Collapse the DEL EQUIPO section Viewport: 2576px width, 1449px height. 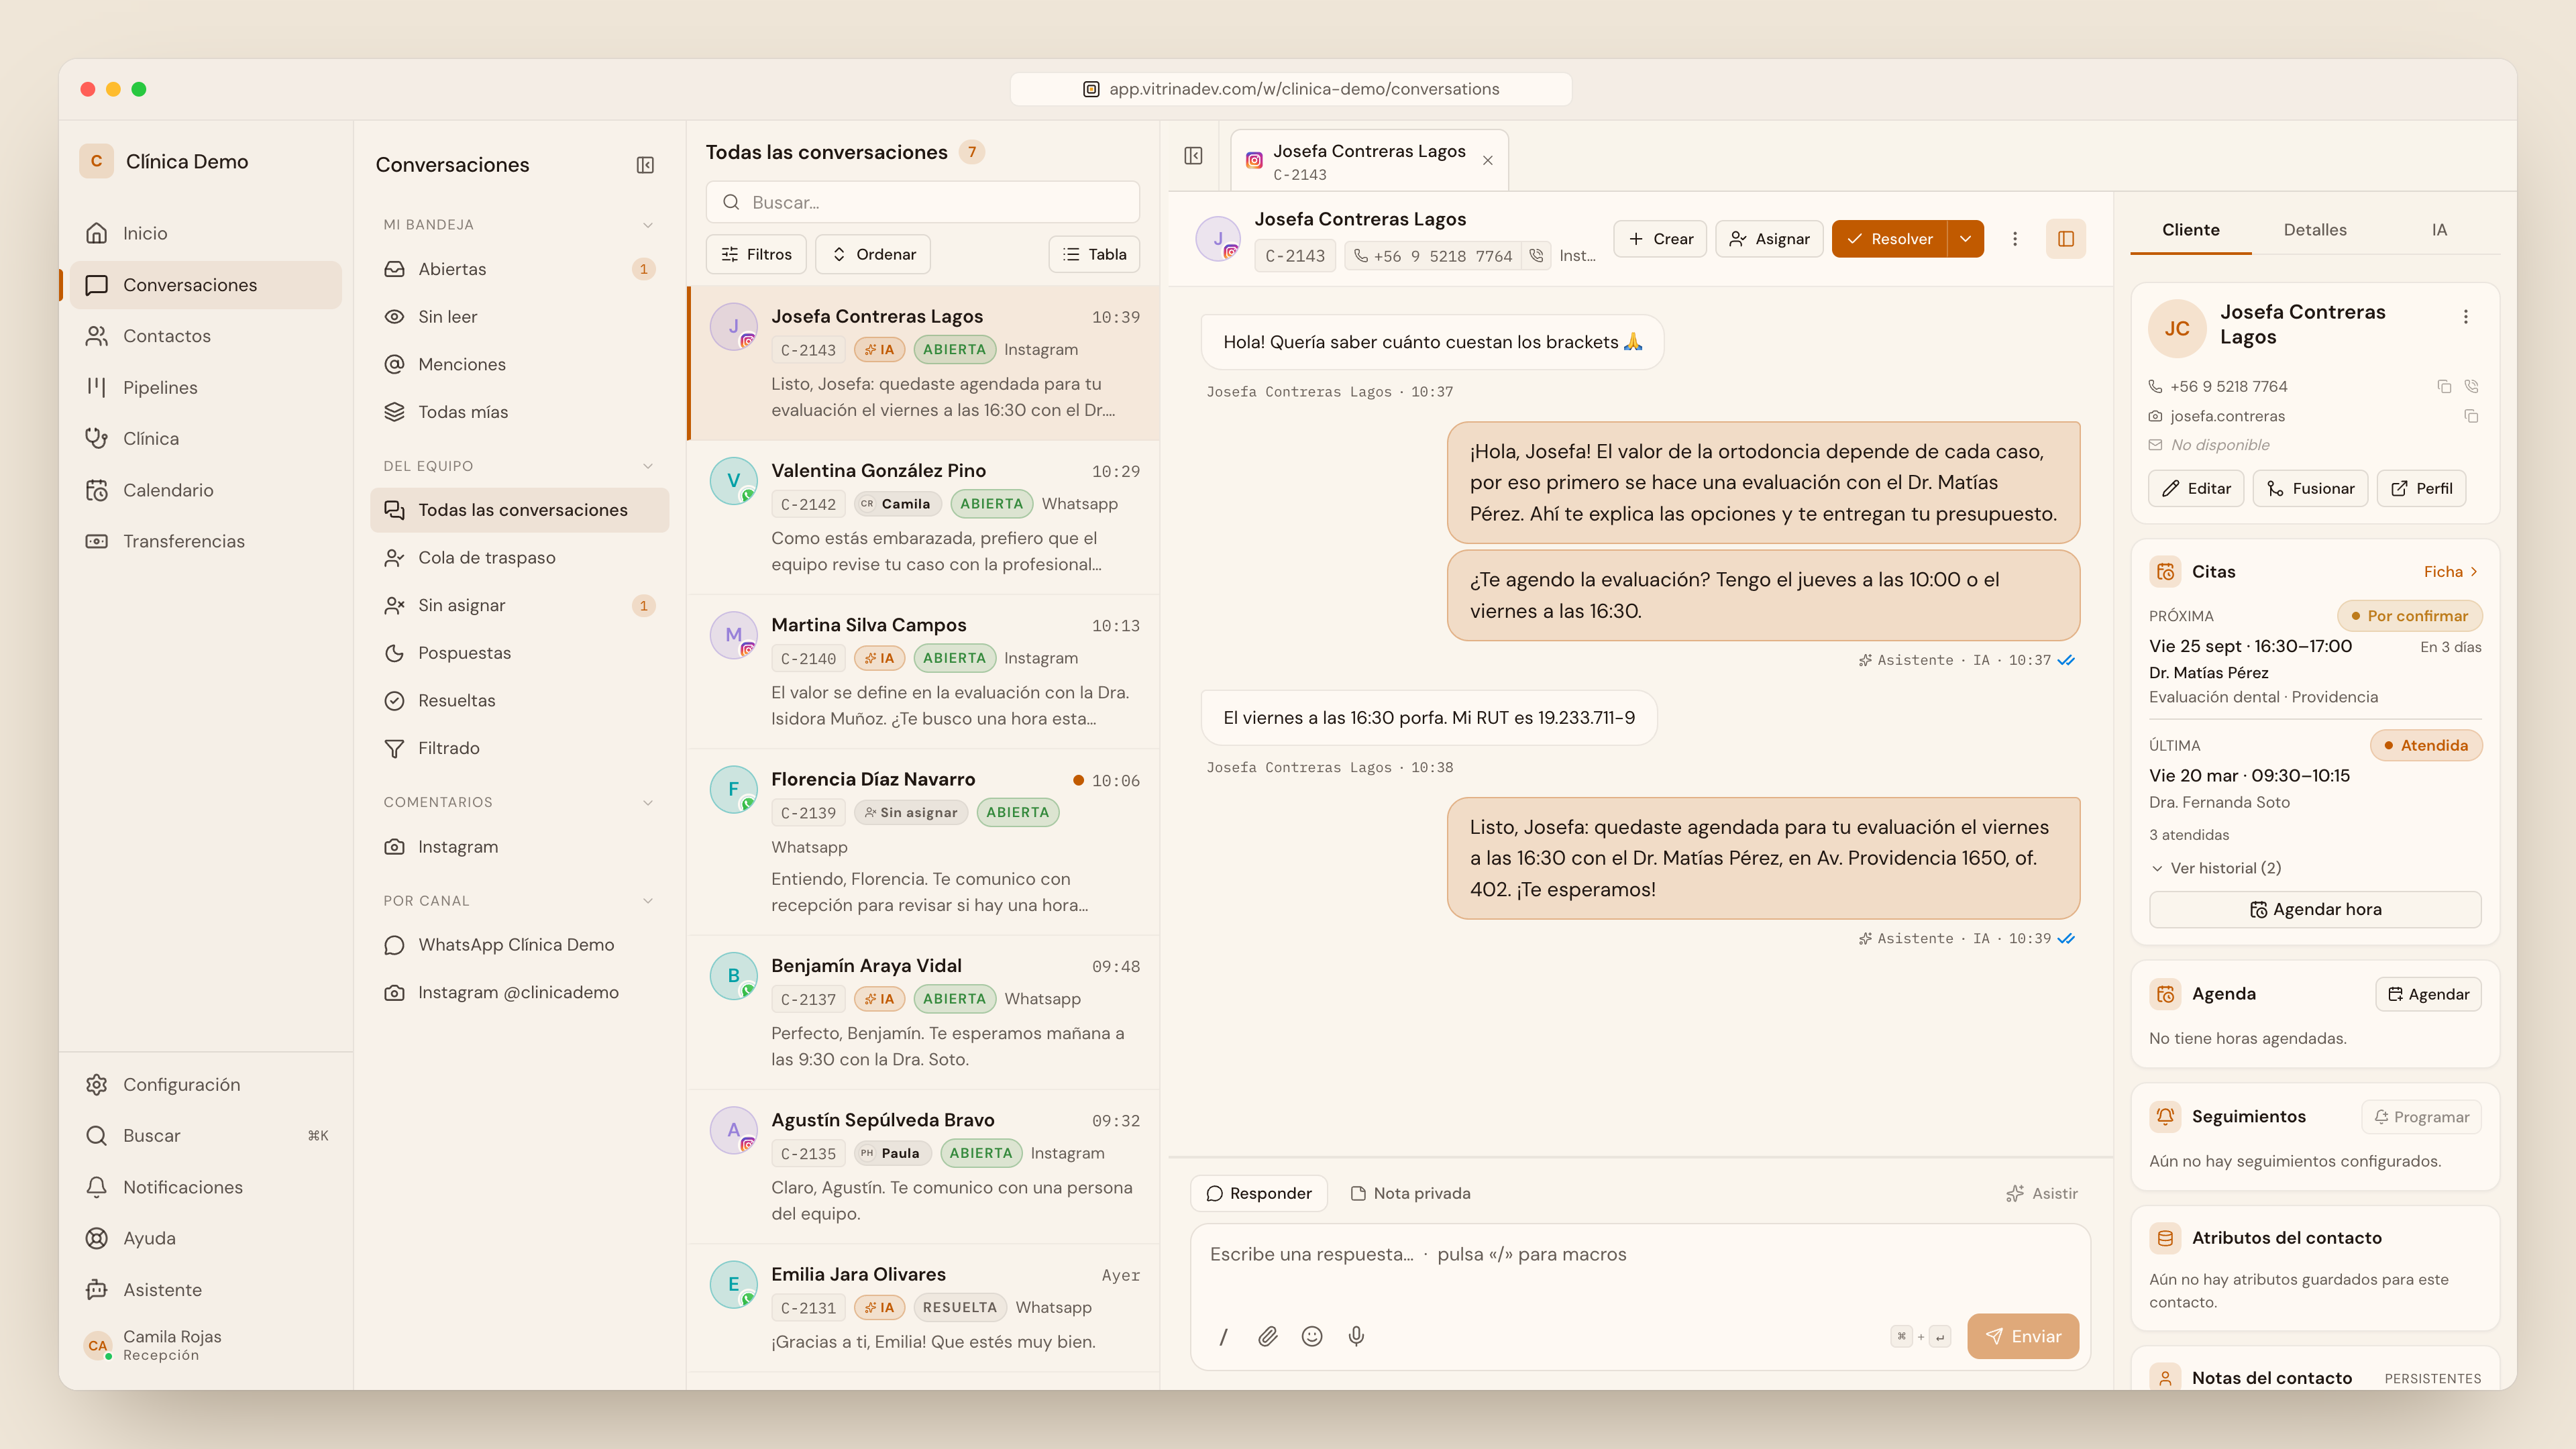point(648,466)
